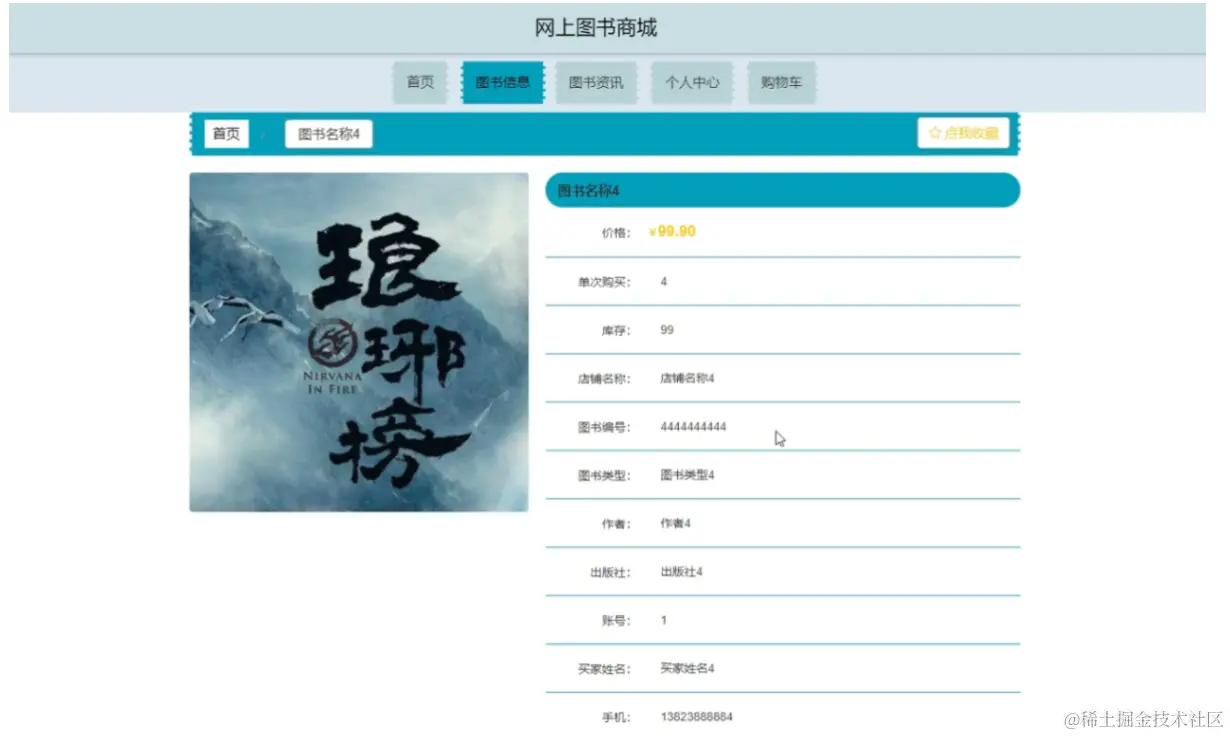Click the 账号 value 1
The width and height of the screenshot is (1230, 736).
pos(664,620)
